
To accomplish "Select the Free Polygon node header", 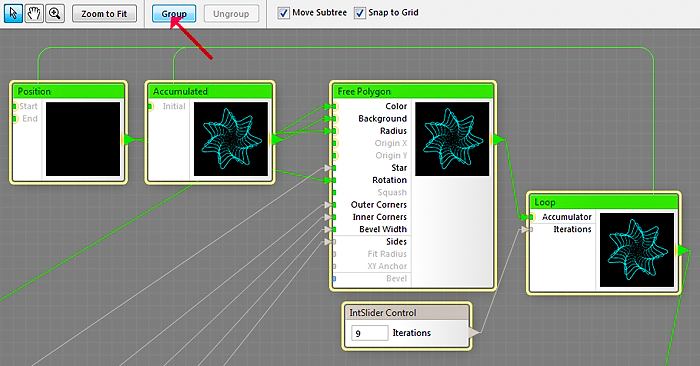I will [413, 92].
